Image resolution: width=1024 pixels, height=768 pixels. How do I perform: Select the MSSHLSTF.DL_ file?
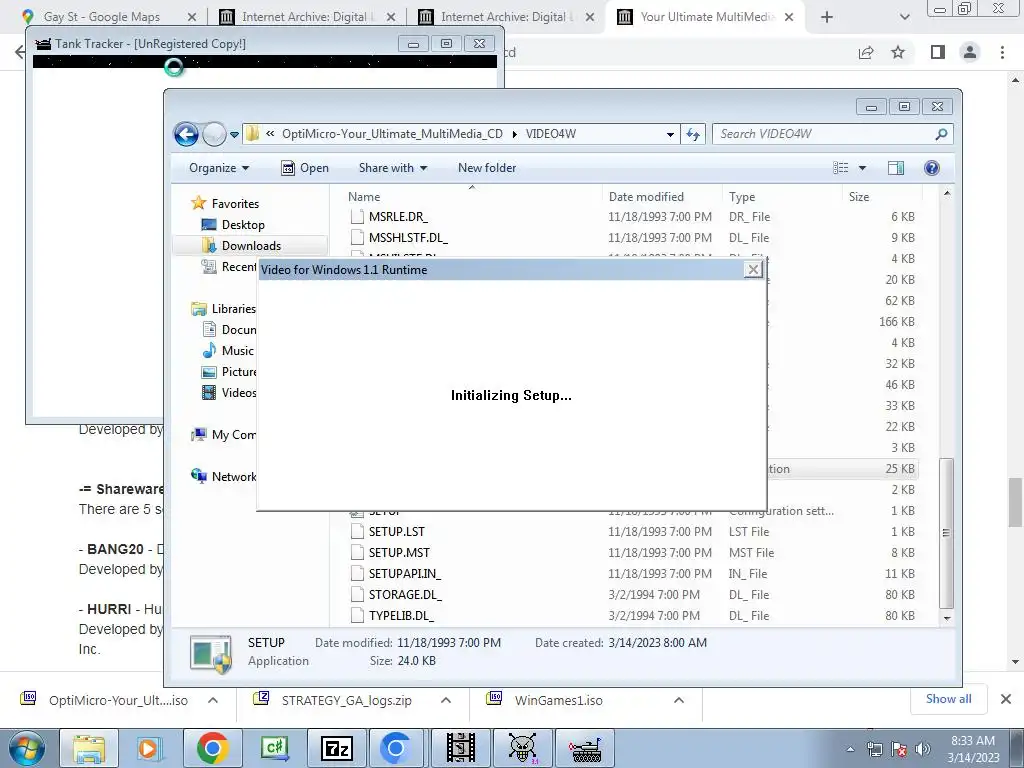point(408,238)
